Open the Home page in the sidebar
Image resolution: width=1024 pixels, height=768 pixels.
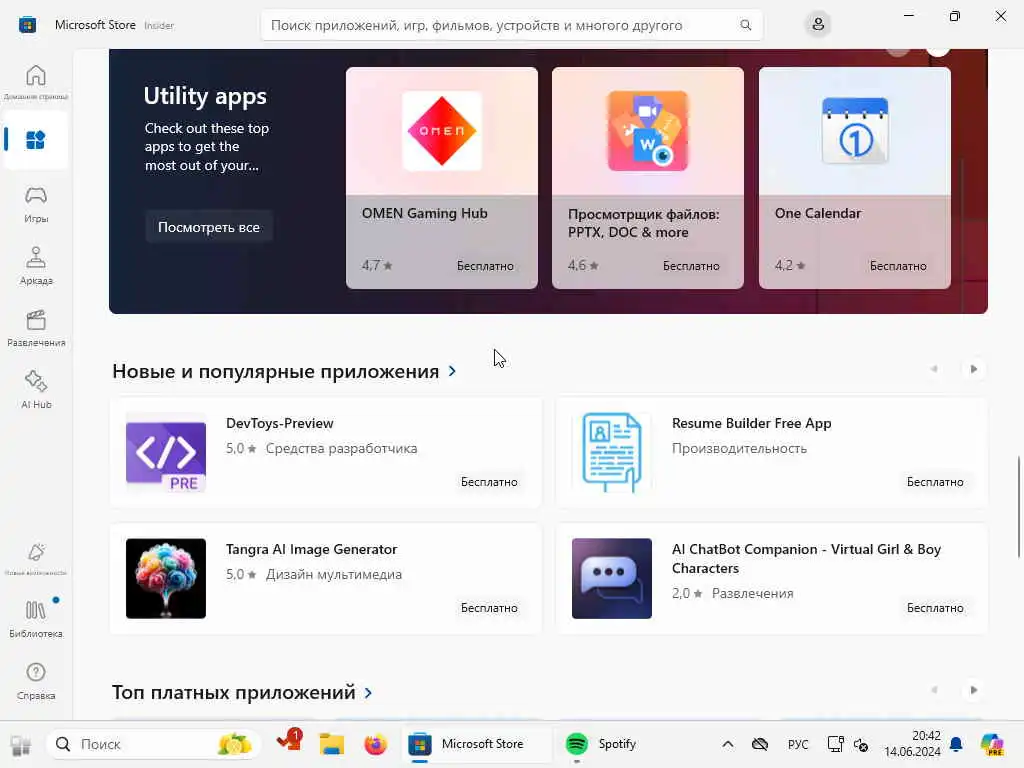pyautogui.click(x=36, y=82)
